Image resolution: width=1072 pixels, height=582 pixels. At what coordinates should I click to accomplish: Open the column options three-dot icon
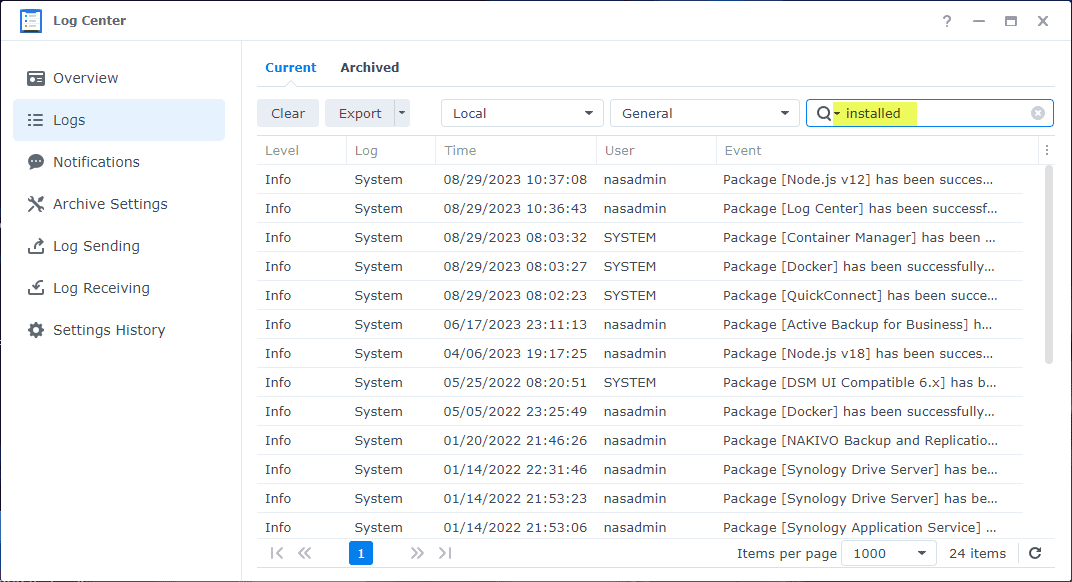click(1046, 151)
